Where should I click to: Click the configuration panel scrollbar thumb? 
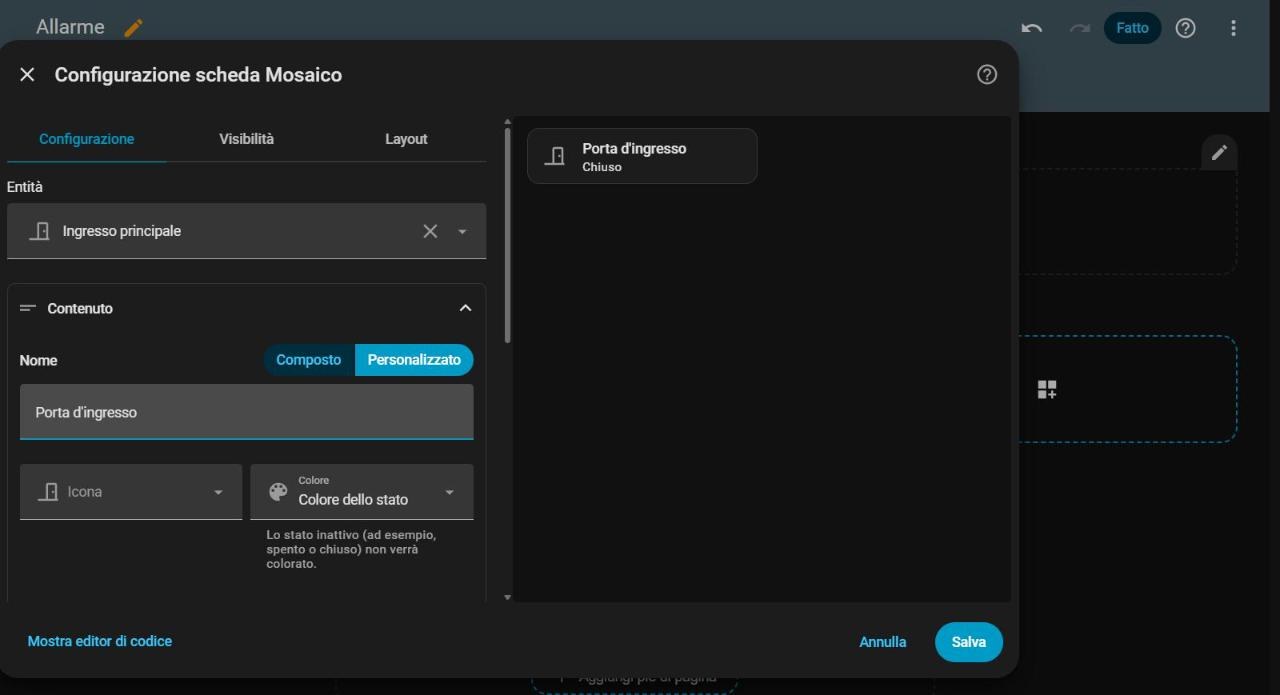507,235
